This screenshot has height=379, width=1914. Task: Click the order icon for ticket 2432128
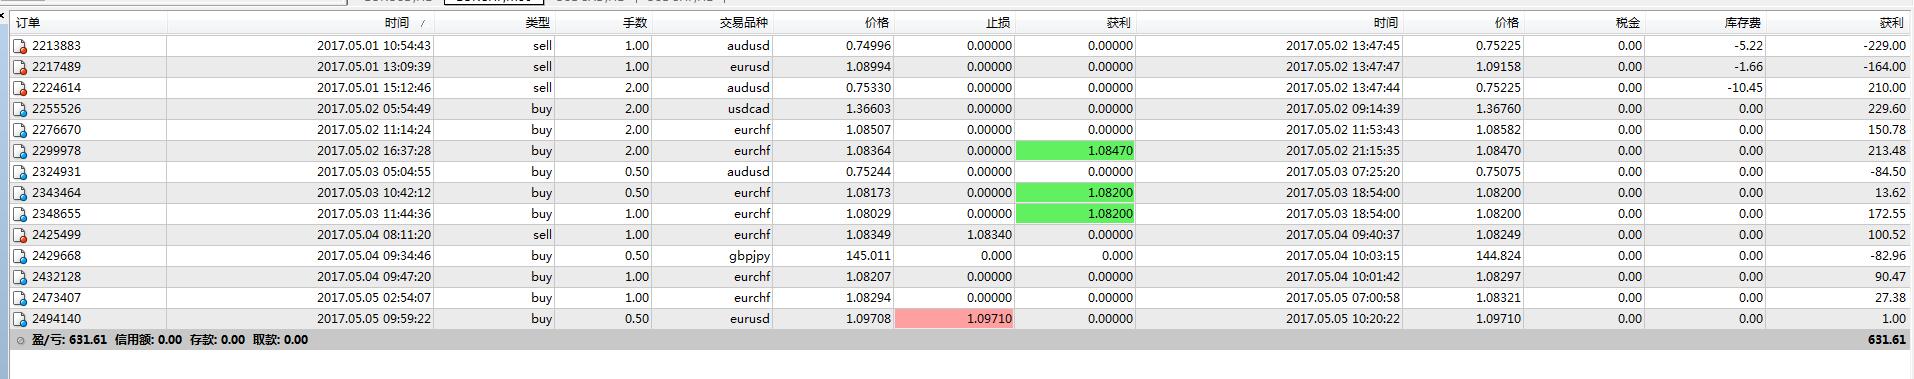click(19, 277)
